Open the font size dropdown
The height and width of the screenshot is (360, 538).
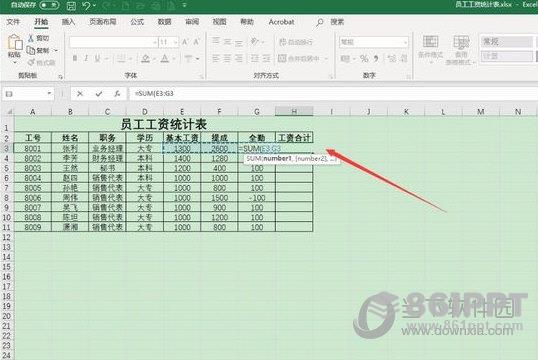(x=176, y=42)
